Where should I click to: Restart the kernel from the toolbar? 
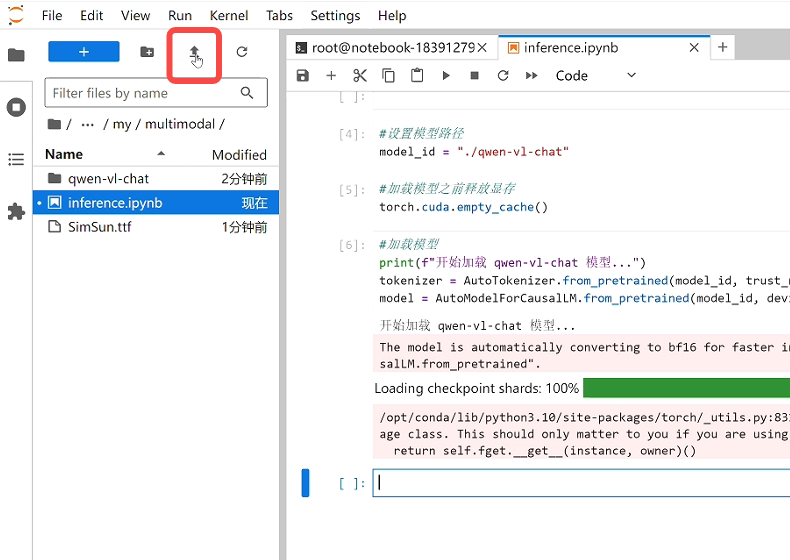(503, 76)
